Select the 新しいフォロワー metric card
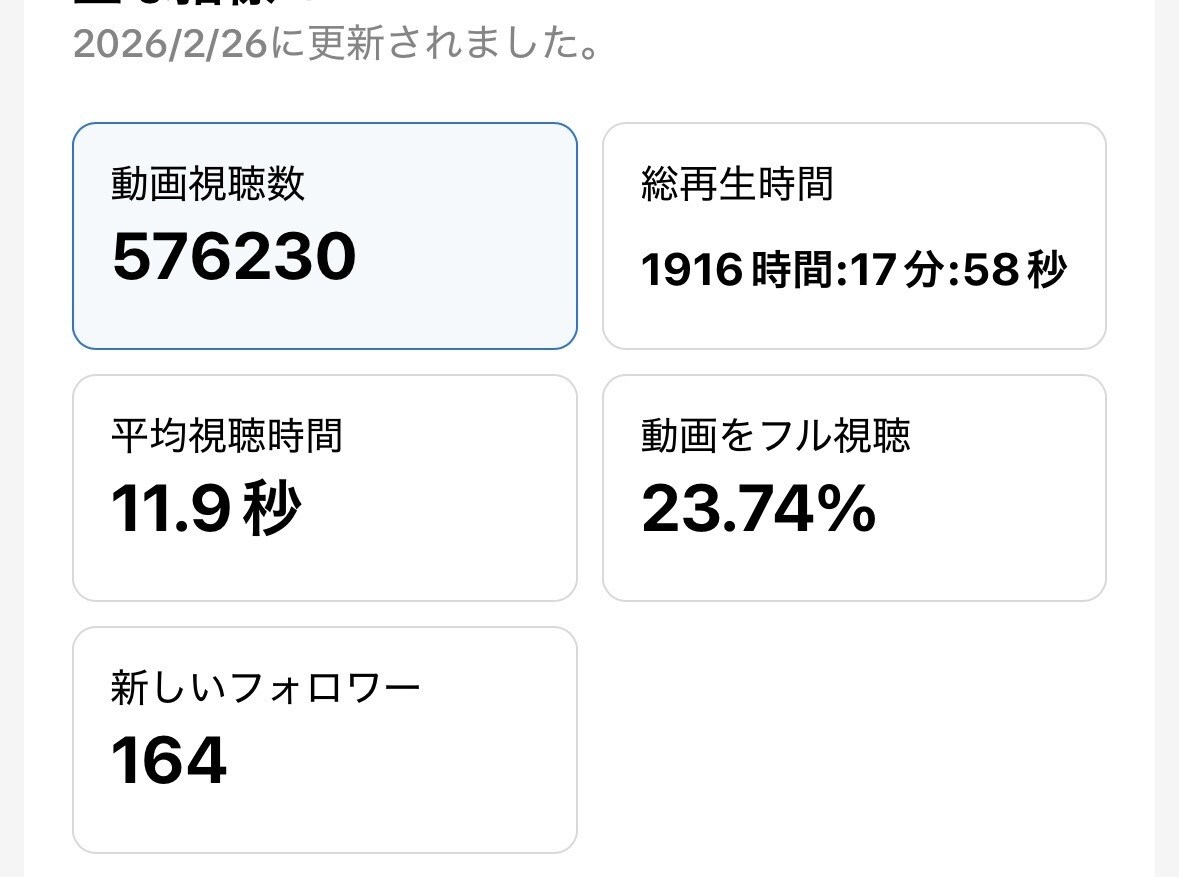Screen dimensions: 1179x877 [325, 740]
